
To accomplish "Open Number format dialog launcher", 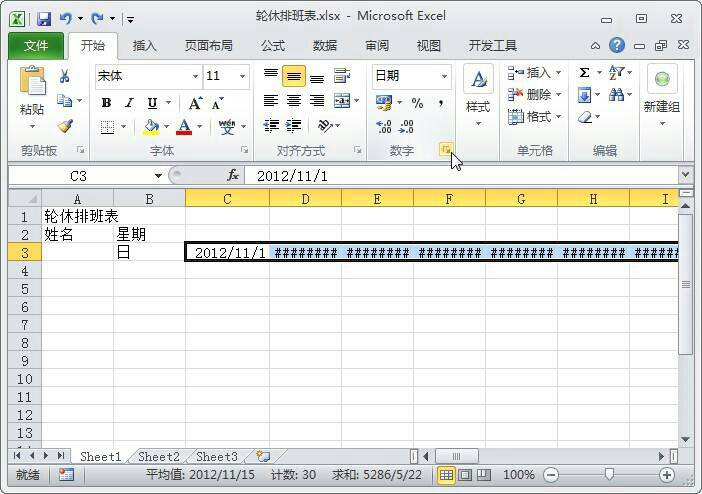I will 446,150.
